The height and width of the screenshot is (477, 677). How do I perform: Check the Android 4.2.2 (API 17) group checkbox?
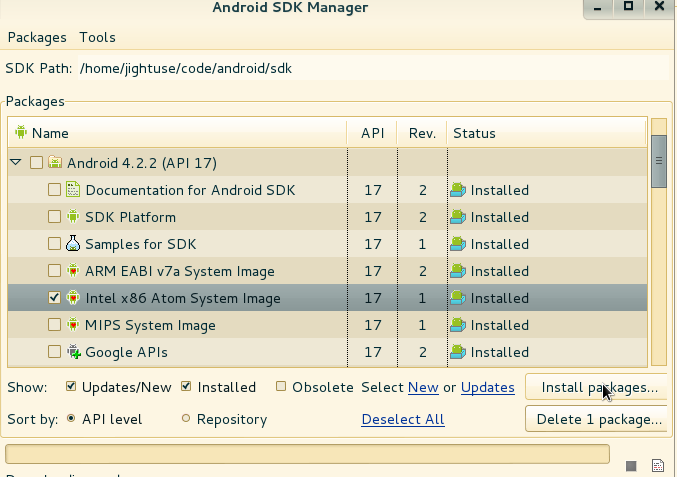tap(36, 163)
